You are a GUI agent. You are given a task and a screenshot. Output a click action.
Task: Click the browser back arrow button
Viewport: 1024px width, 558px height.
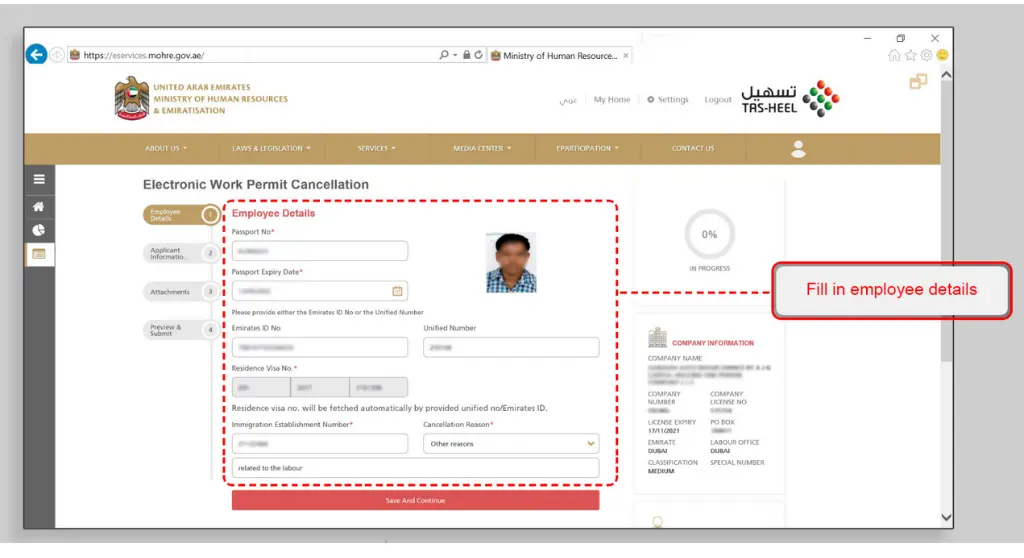click(x=37, y=54)
